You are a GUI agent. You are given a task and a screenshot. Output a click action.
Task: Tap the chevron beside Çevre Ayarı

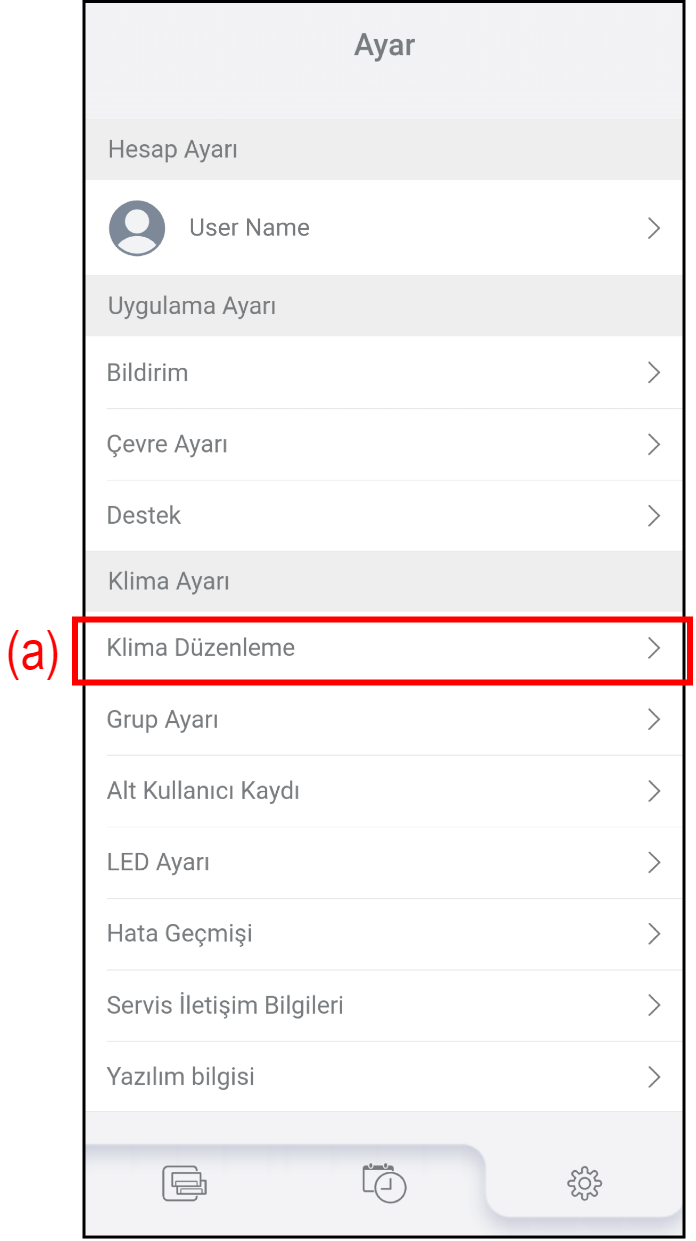(x=654, y=444)
